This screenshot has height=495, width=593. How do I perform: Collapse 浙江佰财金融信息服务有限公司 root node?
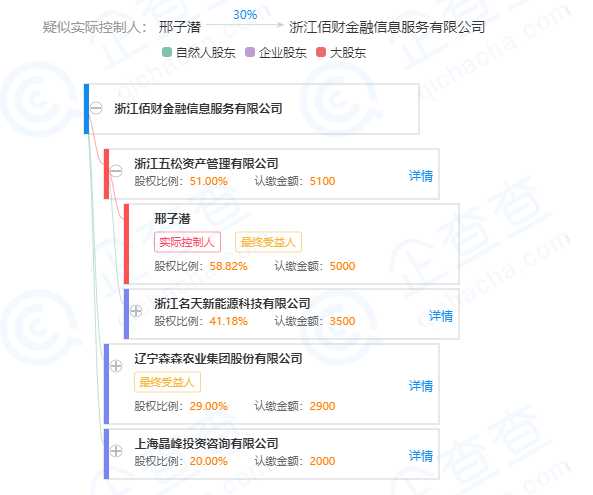point(96,109)
